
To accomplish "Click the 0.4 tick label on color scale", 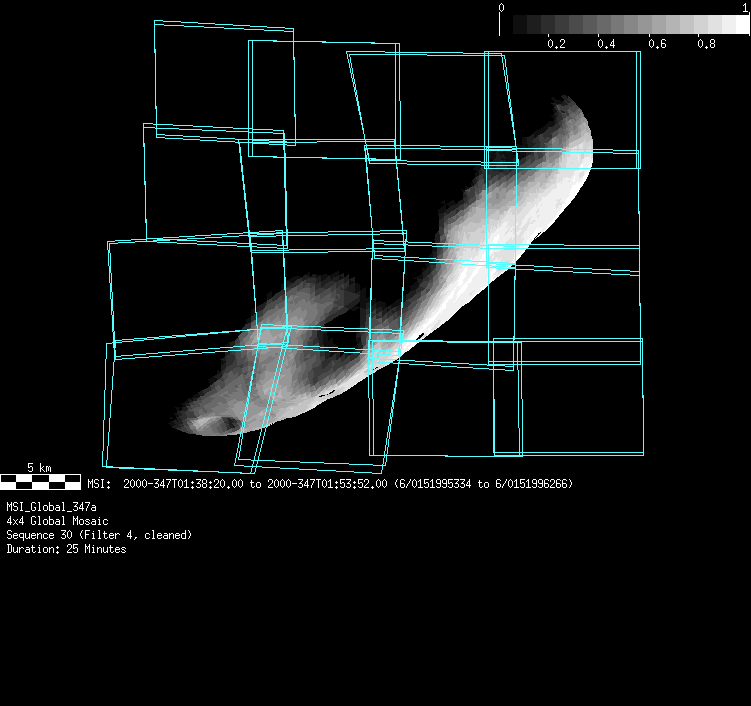I will pyautogui.click(x=606, y=44).
